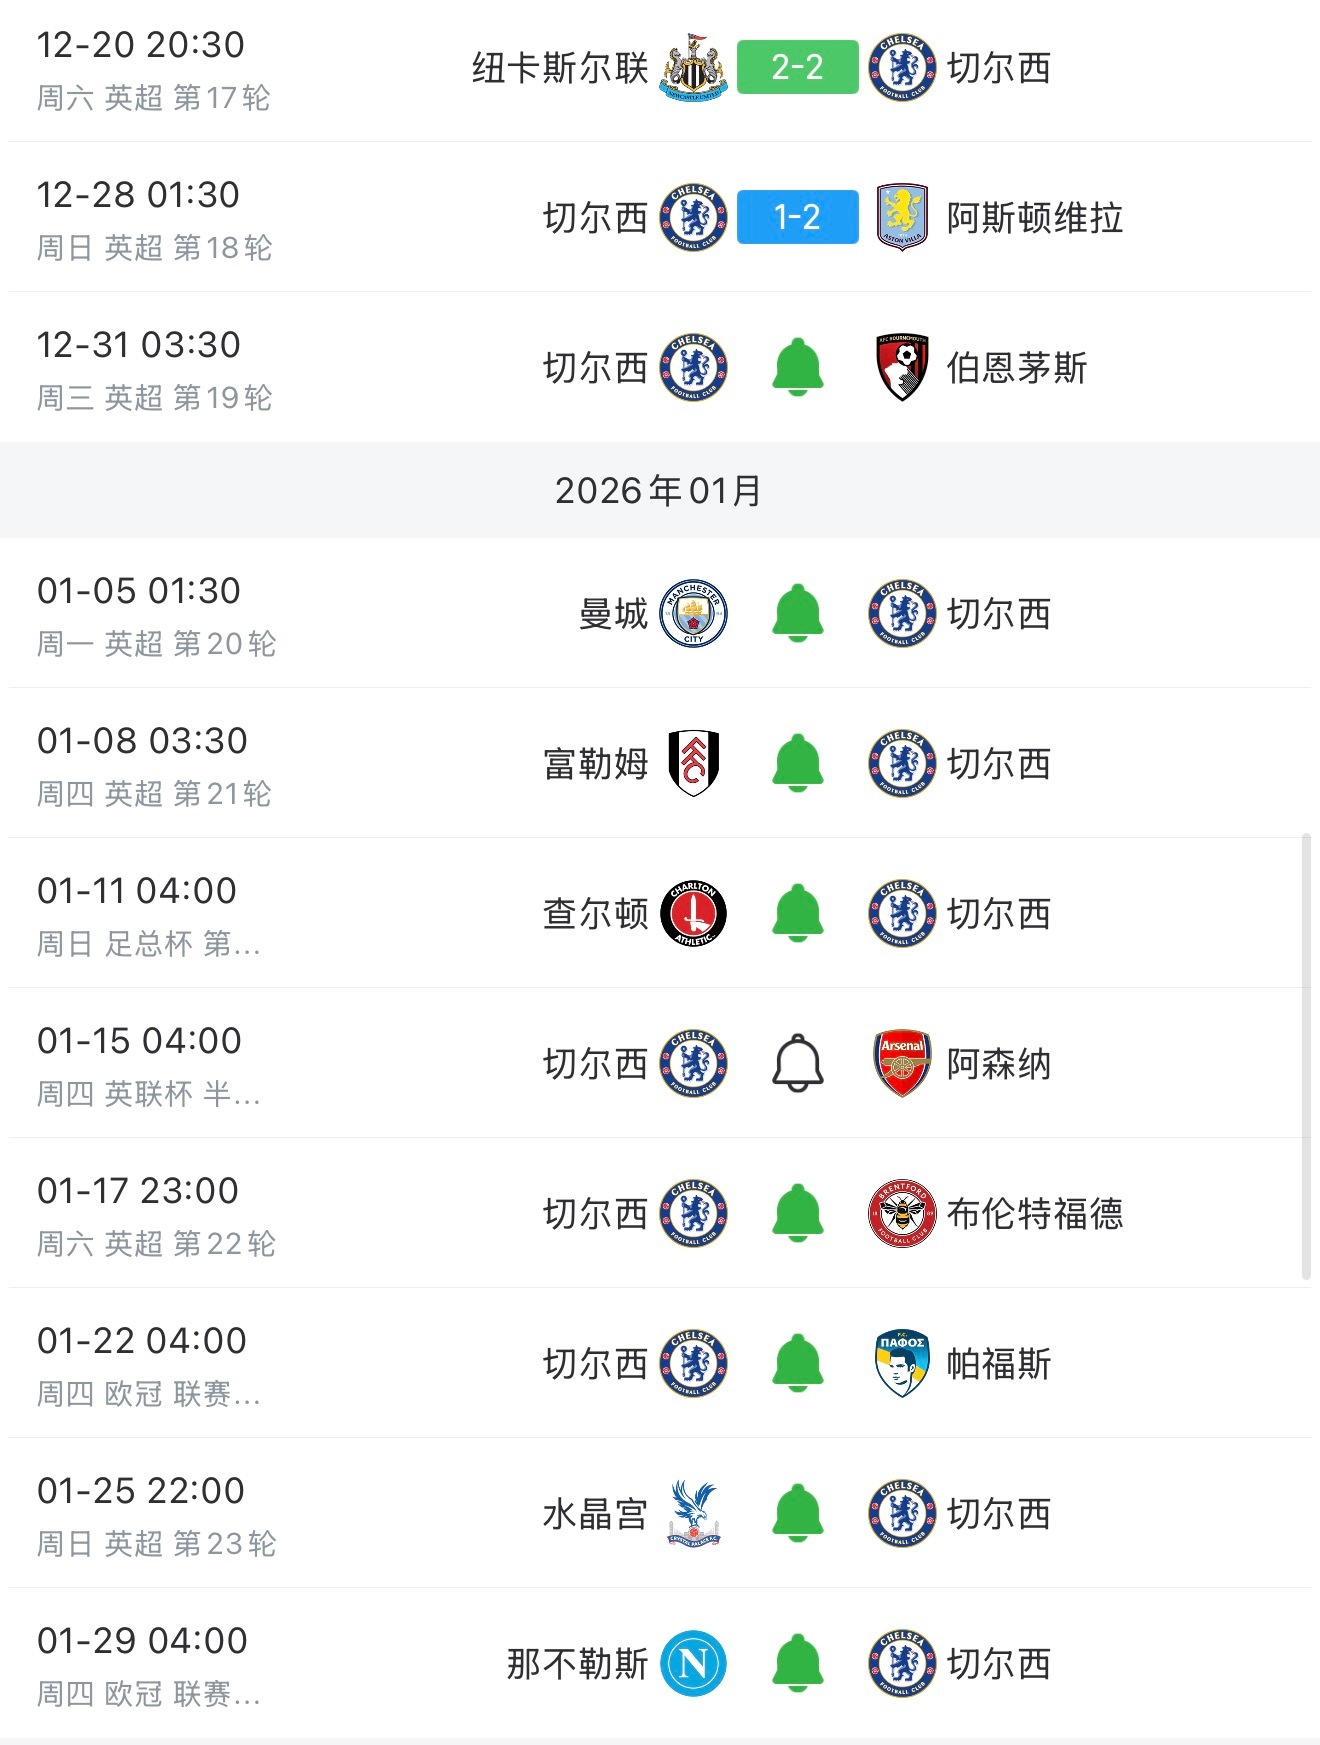Enable reminder for Chelsea vs Arsenal match
Screen dimensions: 1320x1745
pyautogui.click(x=798, y=1063)
